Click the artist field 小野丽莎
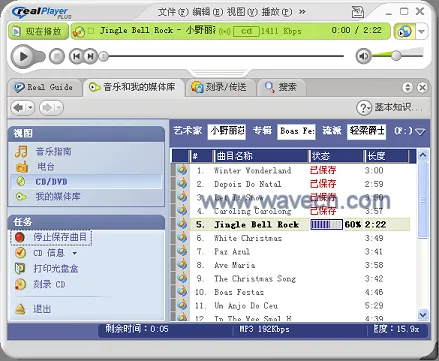The width and height of the screenshot is (439, 361). pos(227,131)
